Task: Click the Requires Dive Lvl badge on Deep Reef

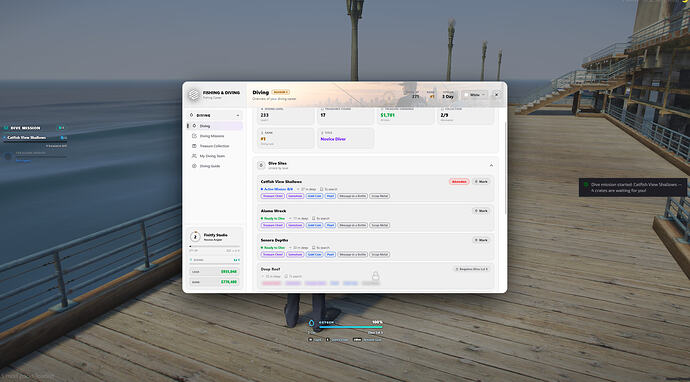Action: point(471,268)
